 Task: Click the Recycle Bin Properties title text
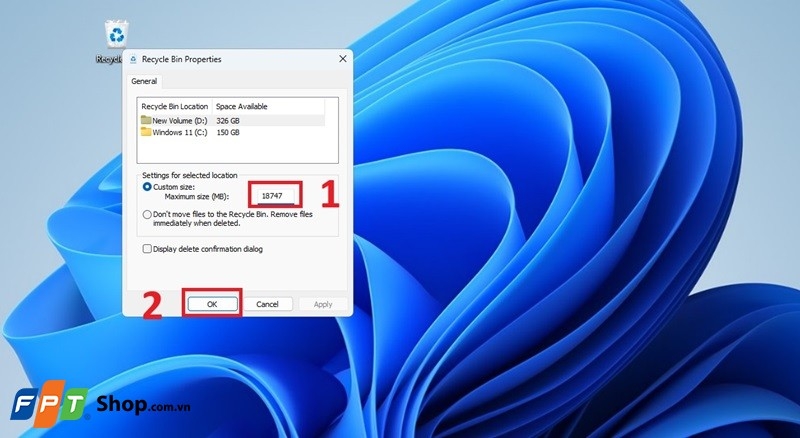tap(182, 59)
